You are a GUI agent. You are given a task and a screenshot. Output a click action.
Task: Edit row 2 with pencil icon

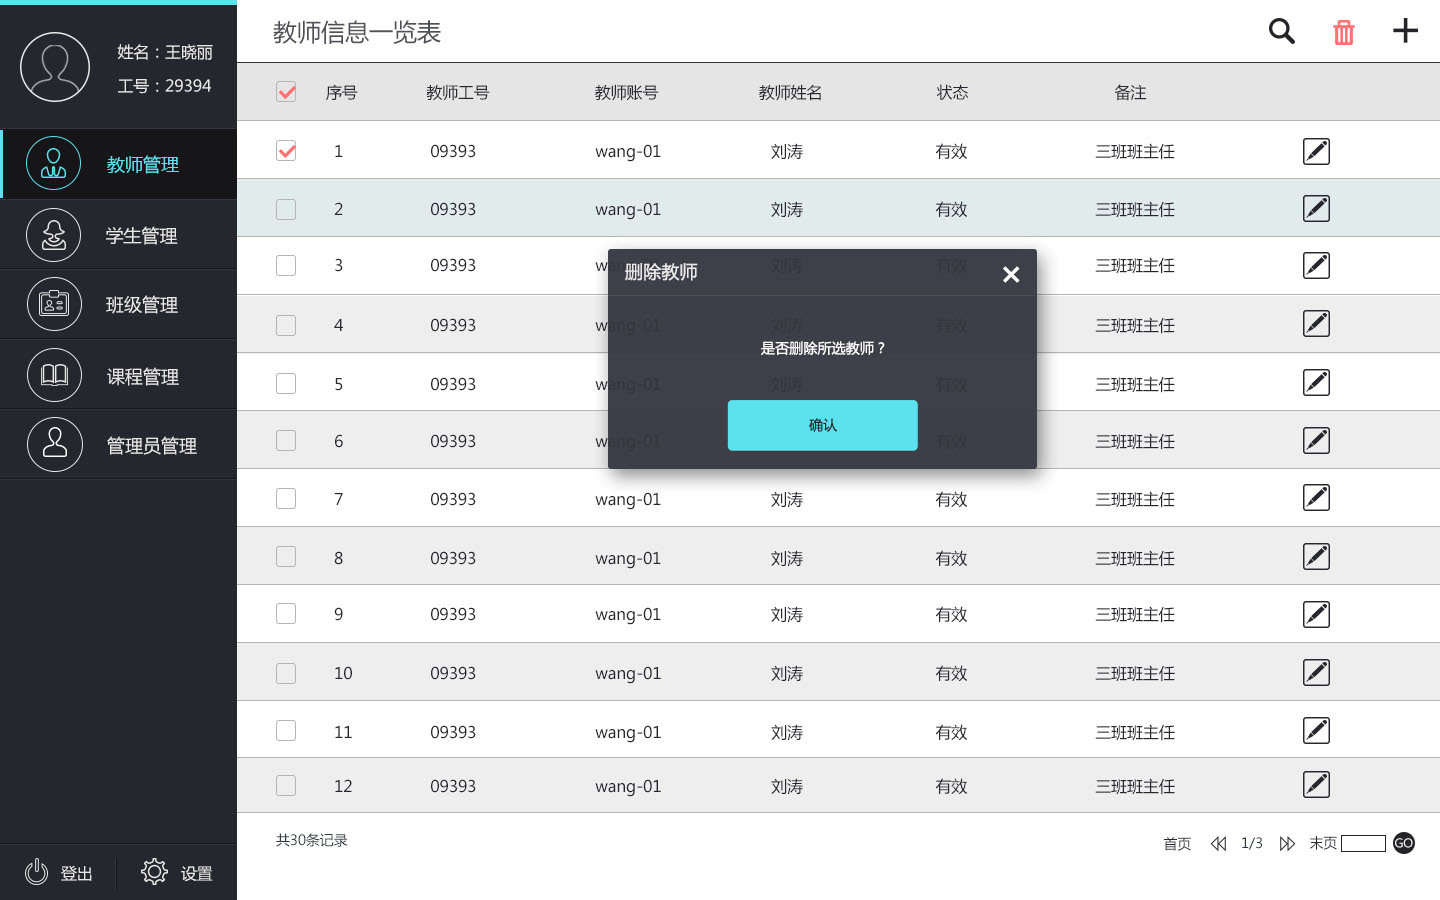click(x=1316, y=208)
